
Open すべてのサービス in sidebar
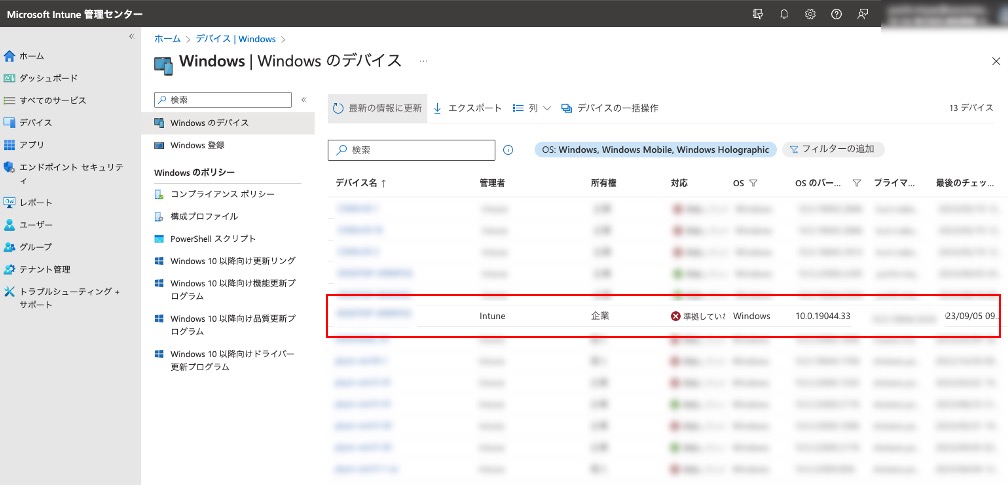point(45,100)
